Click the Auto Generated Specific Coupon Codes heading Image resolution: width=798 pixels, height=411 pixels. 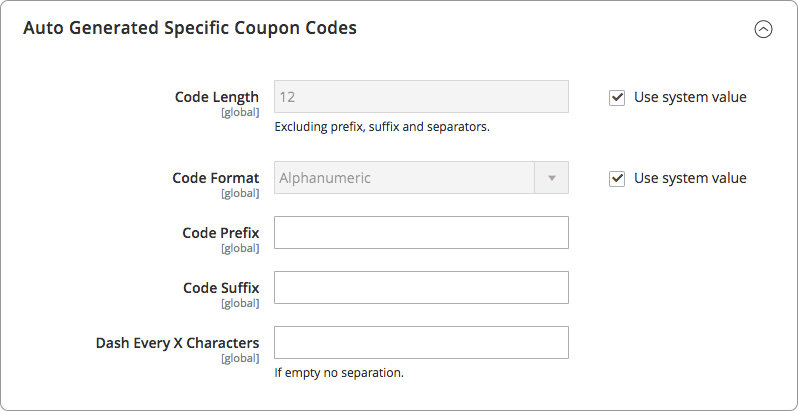(190, 27)
